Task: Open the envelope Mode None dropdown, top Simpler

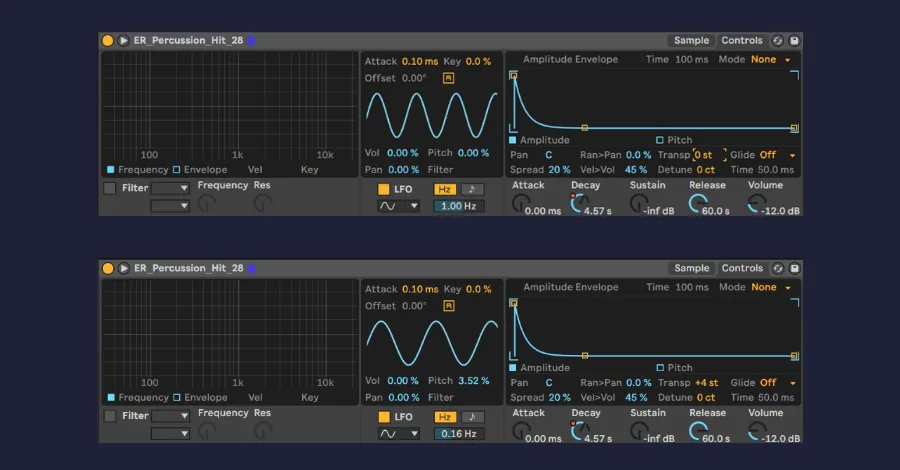Action: pos(771,59)
